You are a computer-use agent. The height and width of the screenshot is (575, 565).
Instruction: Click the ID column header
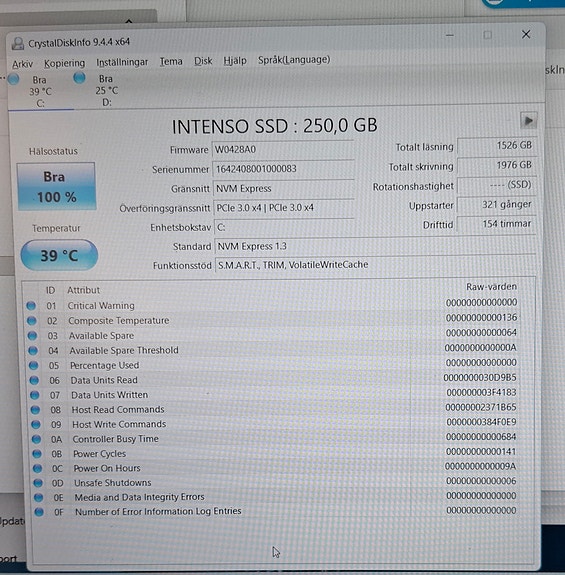click(x=50, y=290)
